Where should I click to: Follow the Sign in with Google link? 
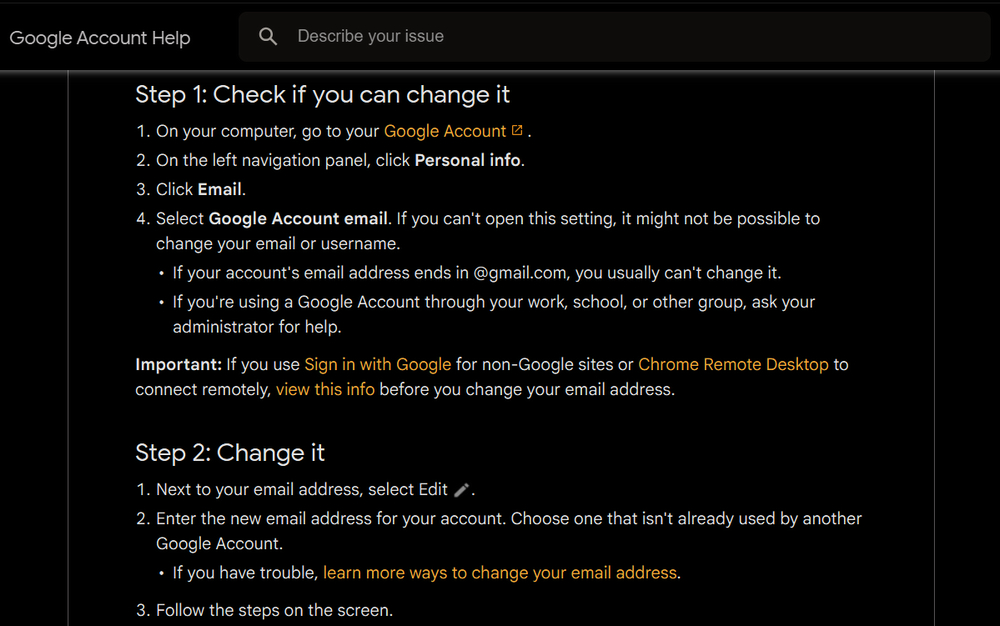[x=377, y=364]
